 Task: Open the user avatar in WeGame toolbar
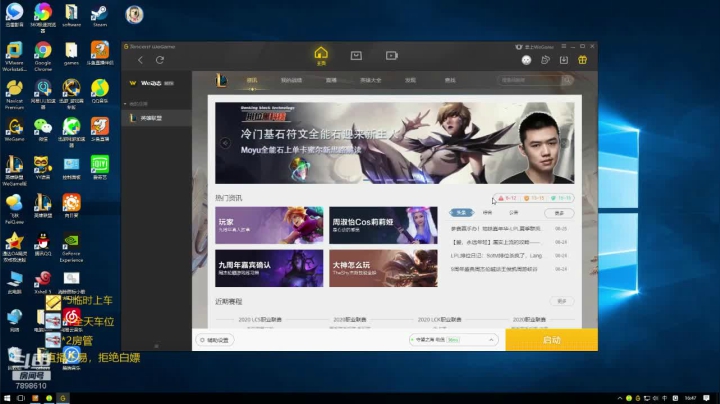[x=526, y=60]
